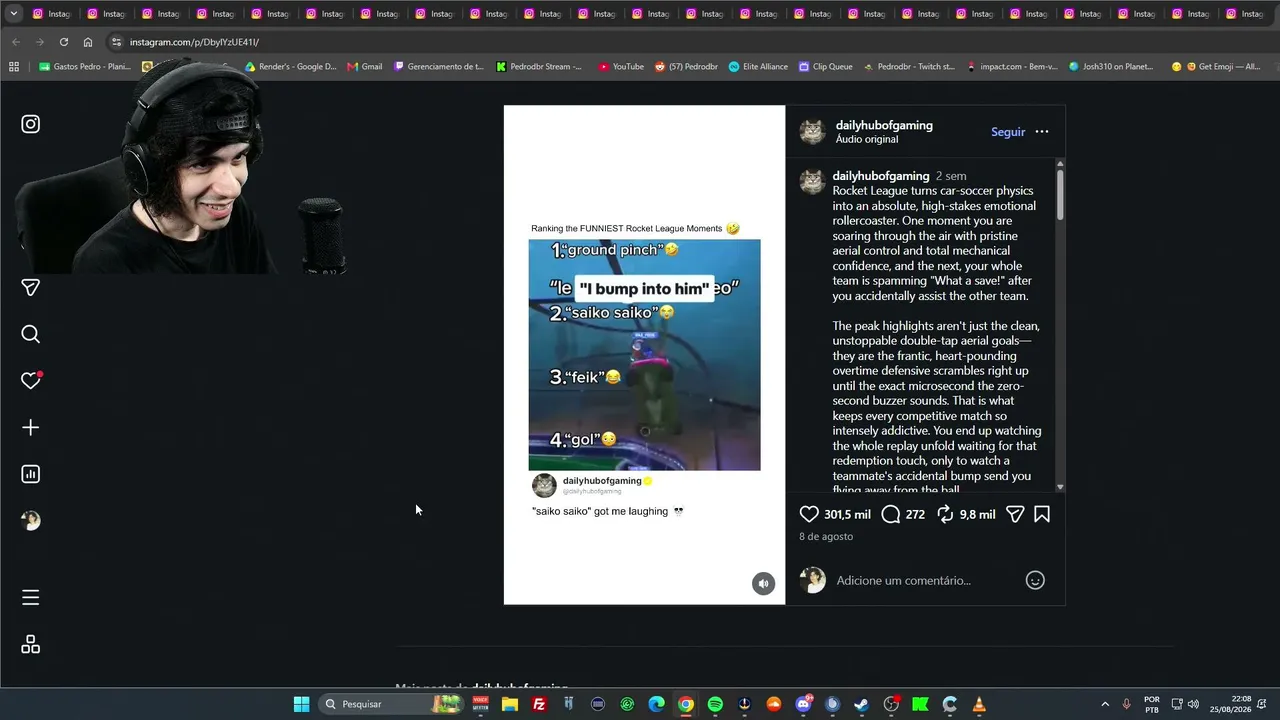Open Pedrodbr Stream bookmark
1280x720 pixels.
(540, 67)
